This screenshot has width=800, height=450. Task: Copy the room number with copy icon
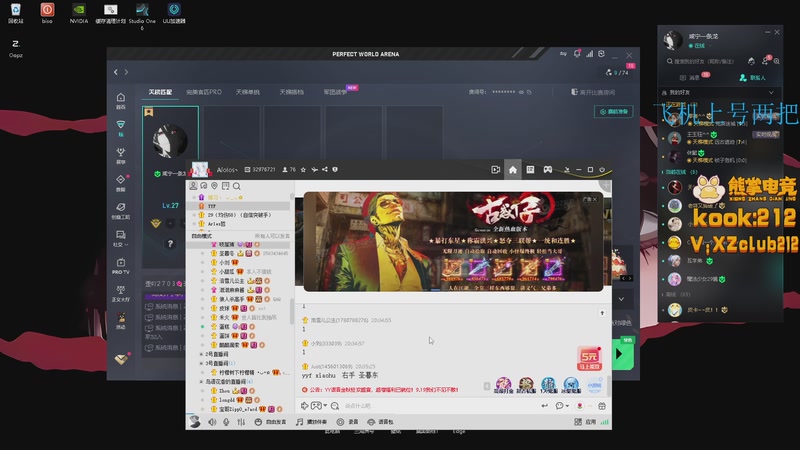529,92
